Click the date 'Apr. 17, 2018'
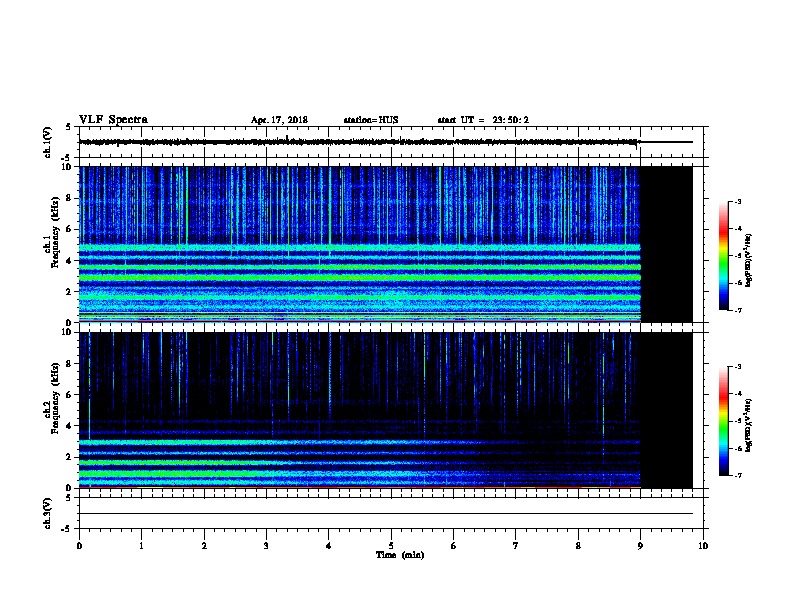Image resolution: width=792 pixels, height=612 pixels. point(279,120)
